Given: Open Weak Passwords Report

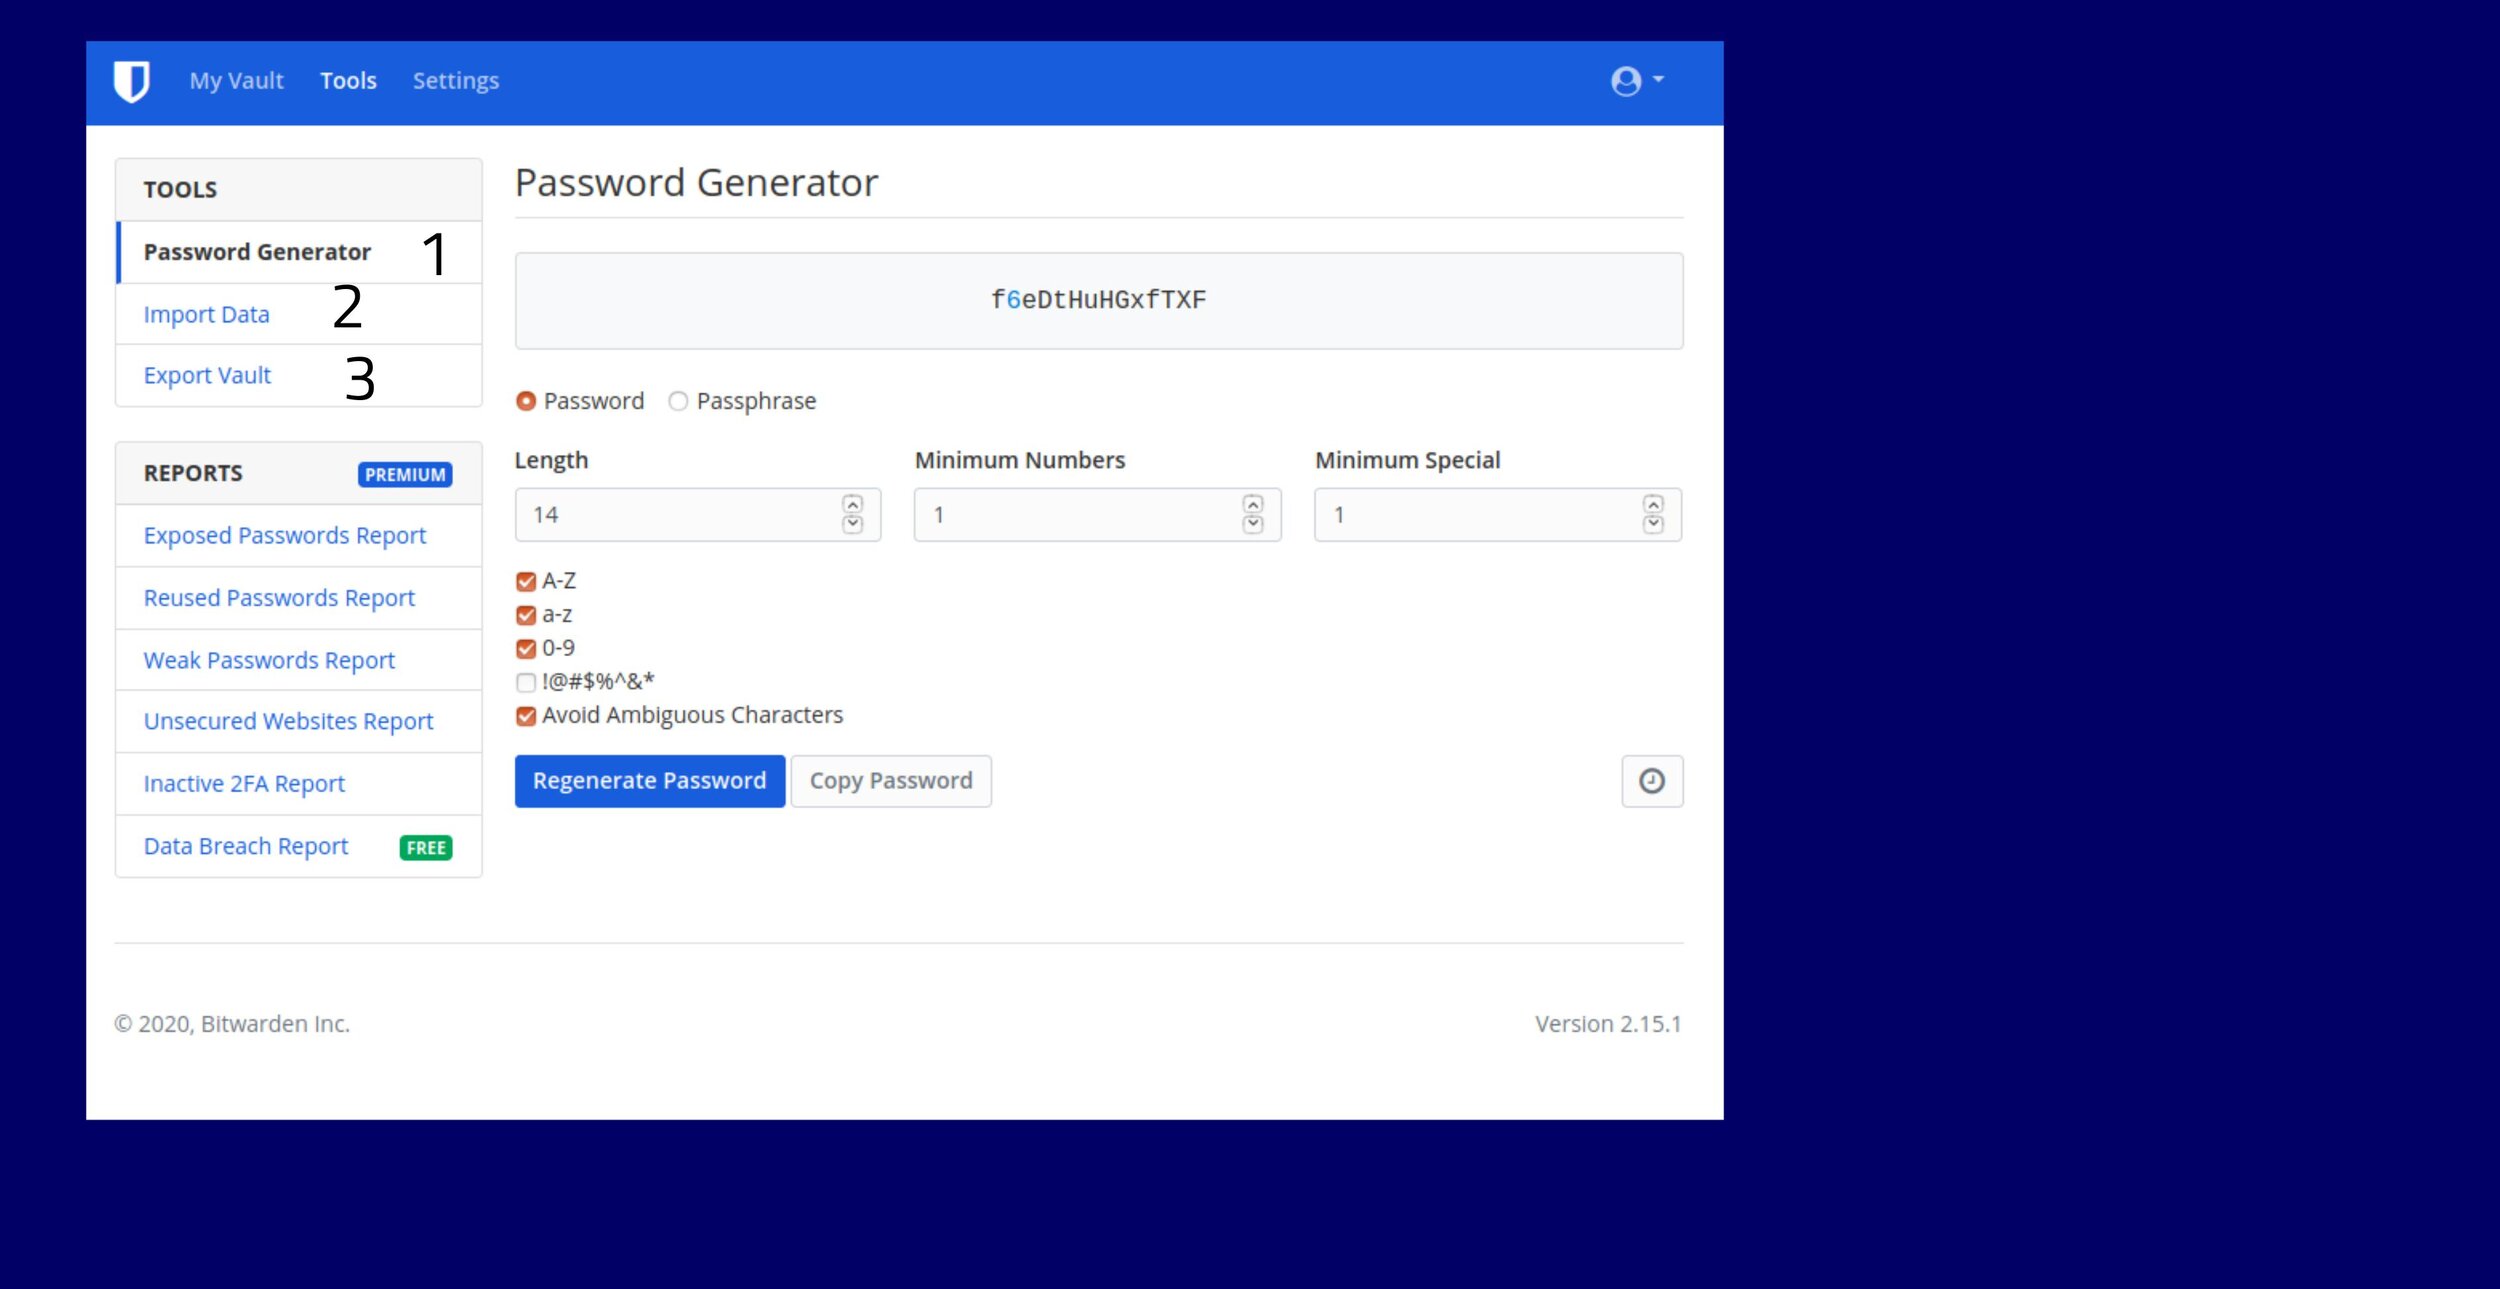Looking at the screenshot, I should point(299,660).
